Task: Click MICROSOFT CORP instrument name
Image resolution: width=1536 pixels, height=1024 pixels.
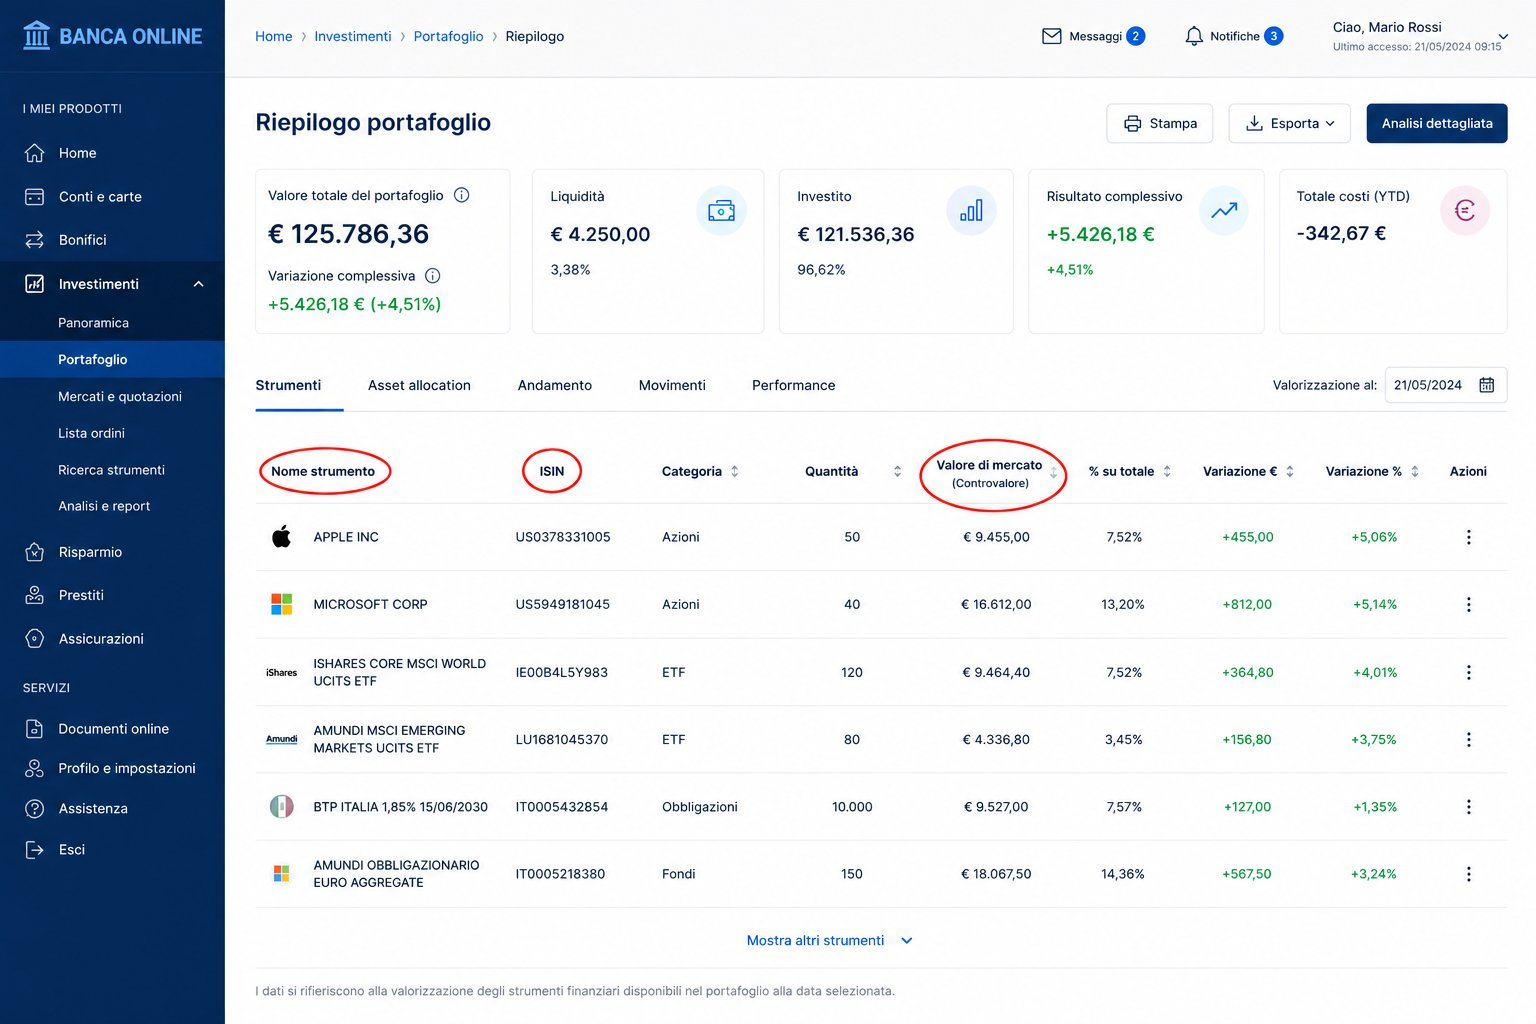Action: (x=370, y=605)
